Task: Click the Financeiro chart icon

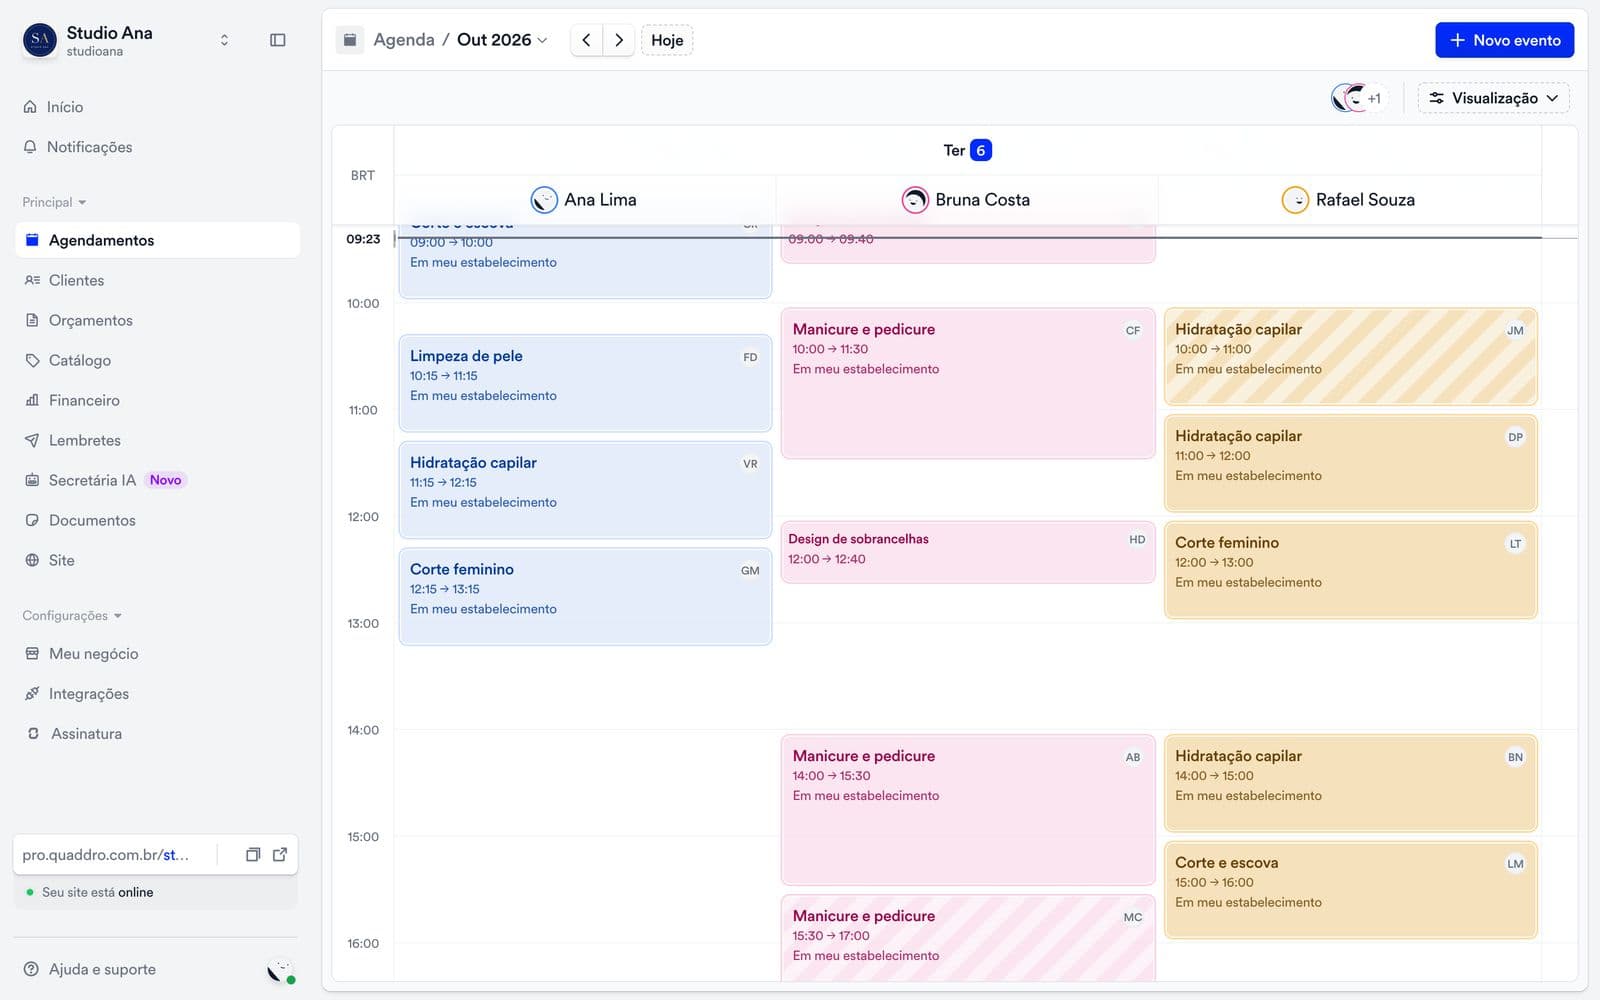Action: (x=32, y=400)
